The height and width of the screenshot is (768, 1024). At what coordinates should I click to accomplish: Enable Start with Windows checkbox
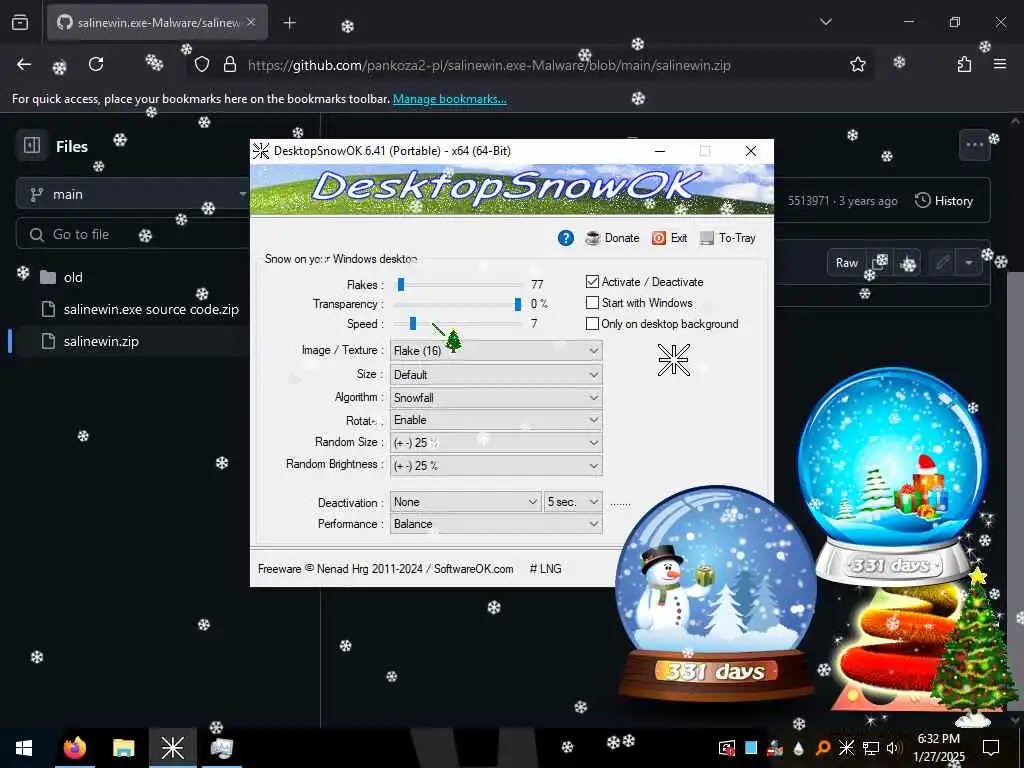[592, 303]
